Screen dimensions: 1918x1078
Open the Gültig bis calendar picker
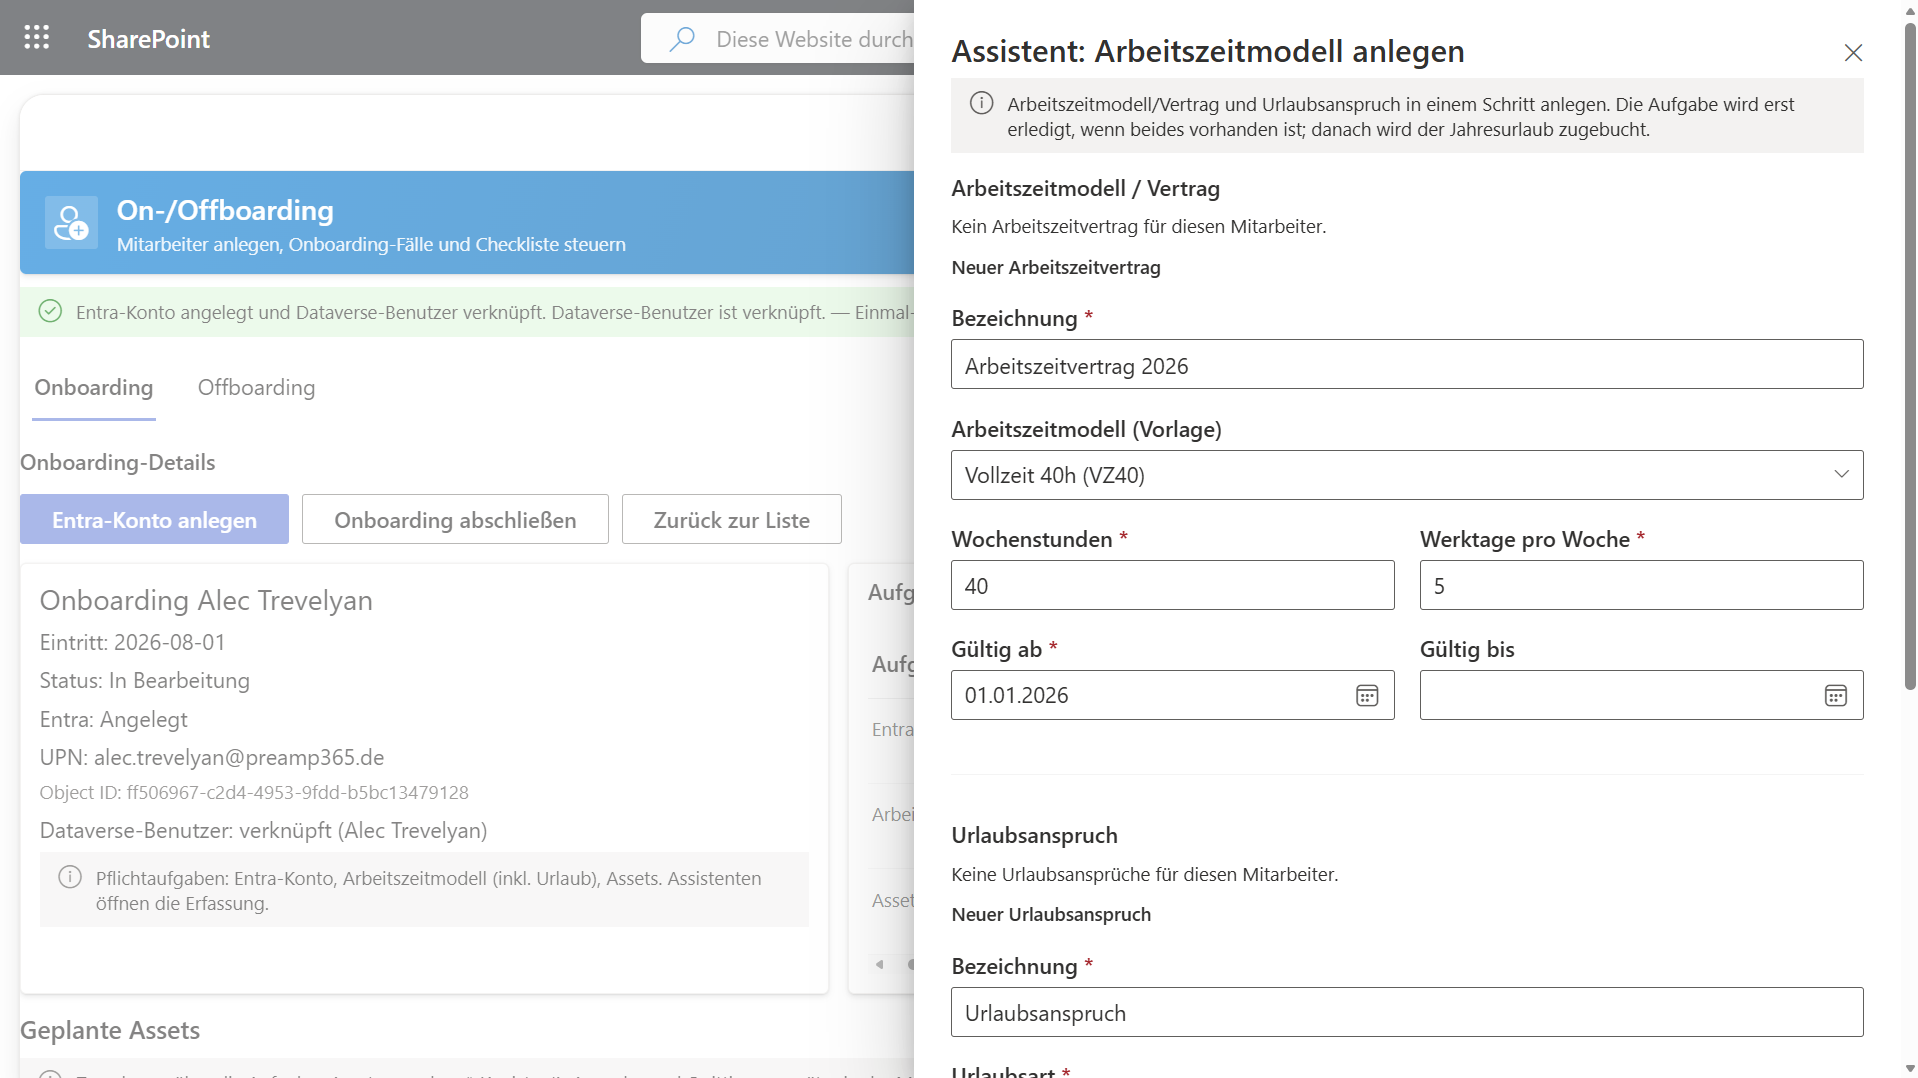point(1835,695)
